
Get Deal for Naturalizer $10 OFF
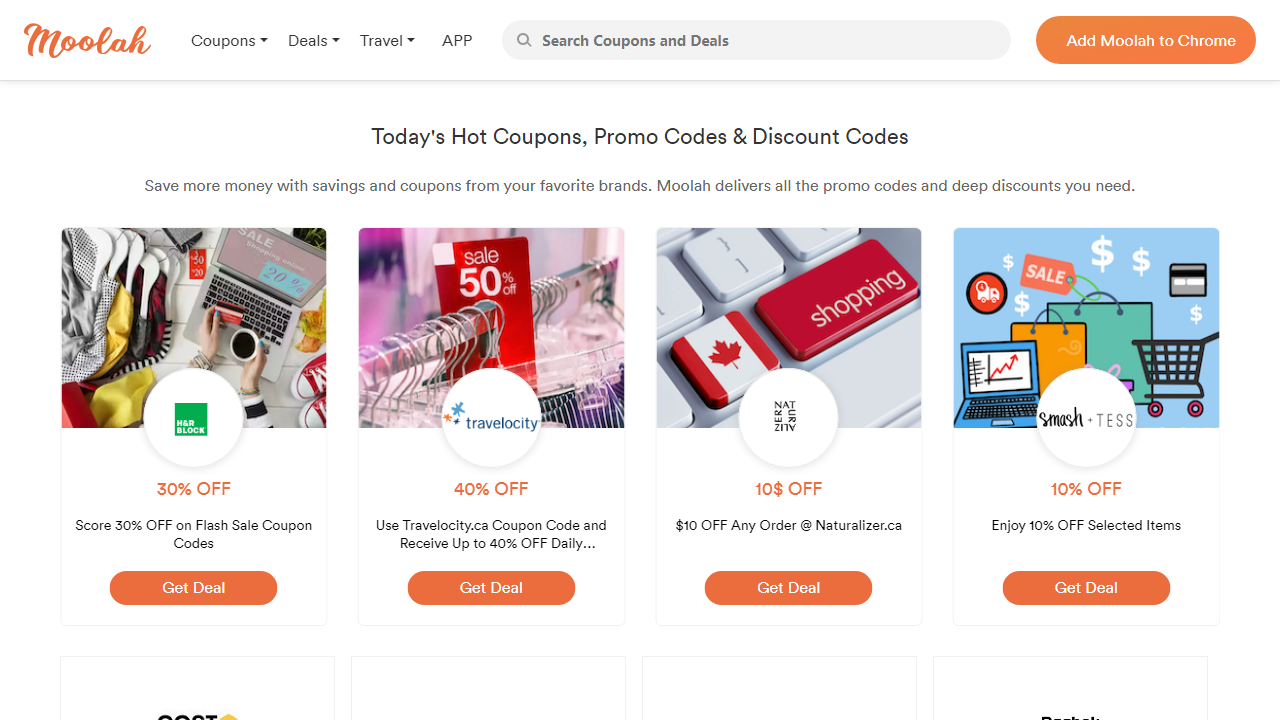click(788, 588)
